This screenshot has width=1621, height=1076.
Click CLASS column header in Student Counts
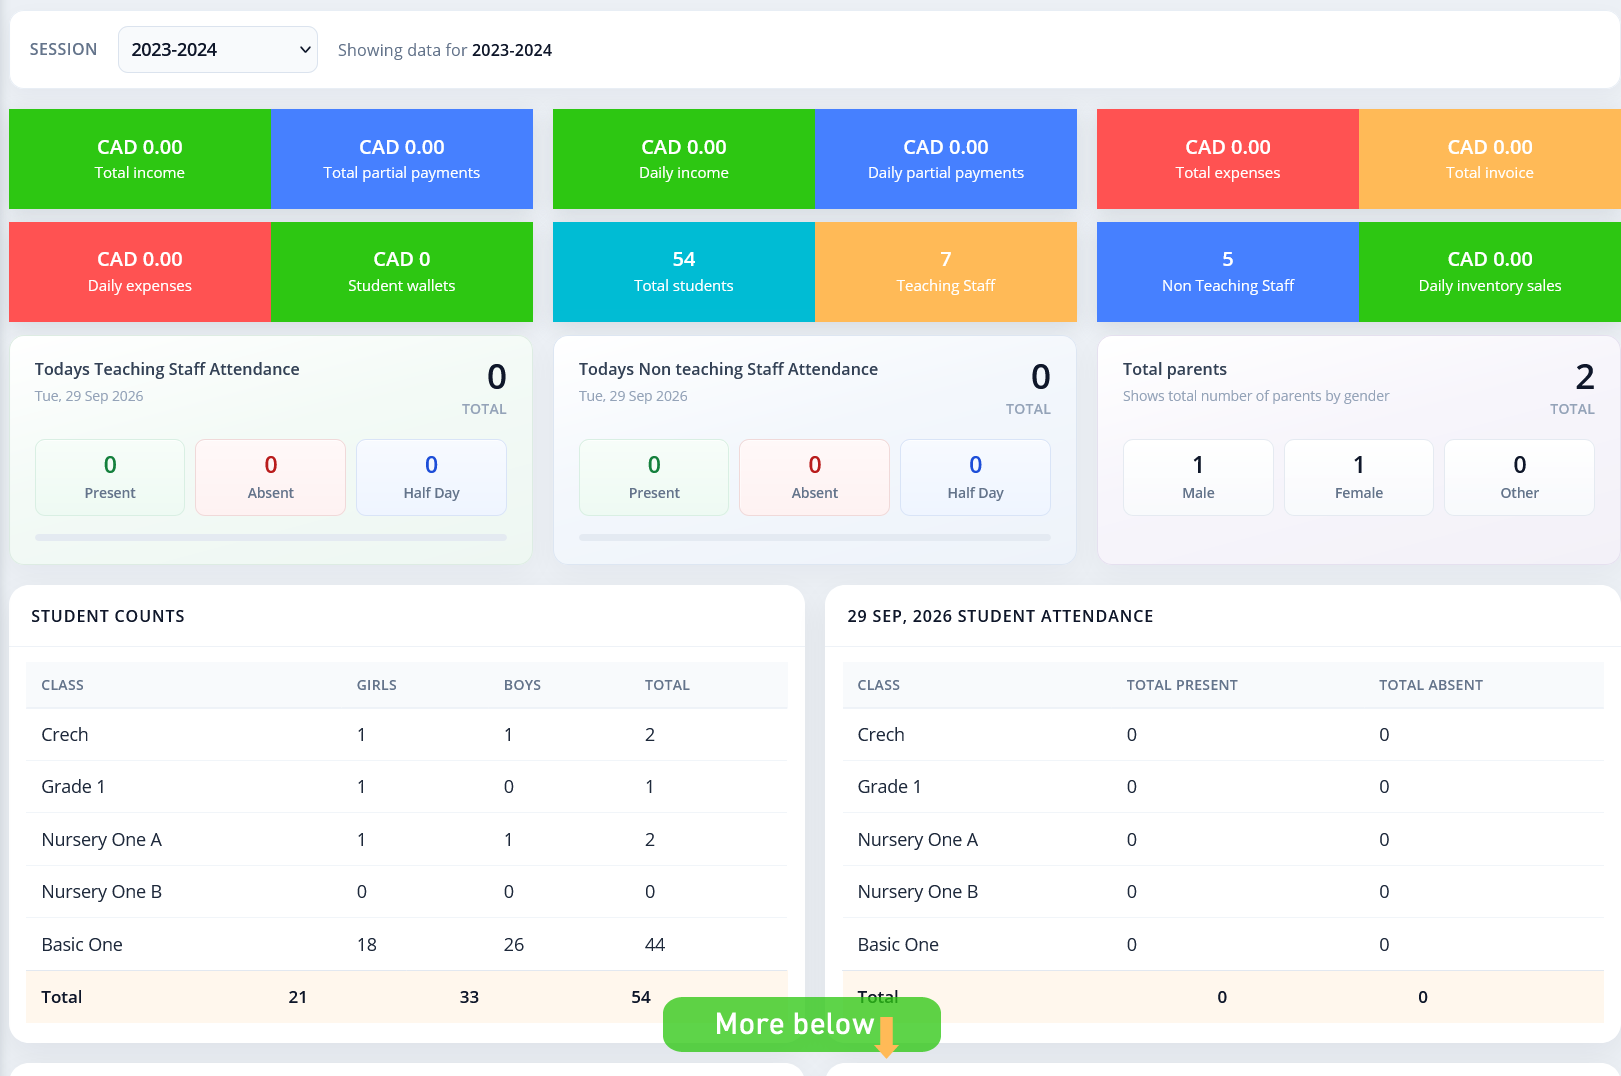coord(62,685)
